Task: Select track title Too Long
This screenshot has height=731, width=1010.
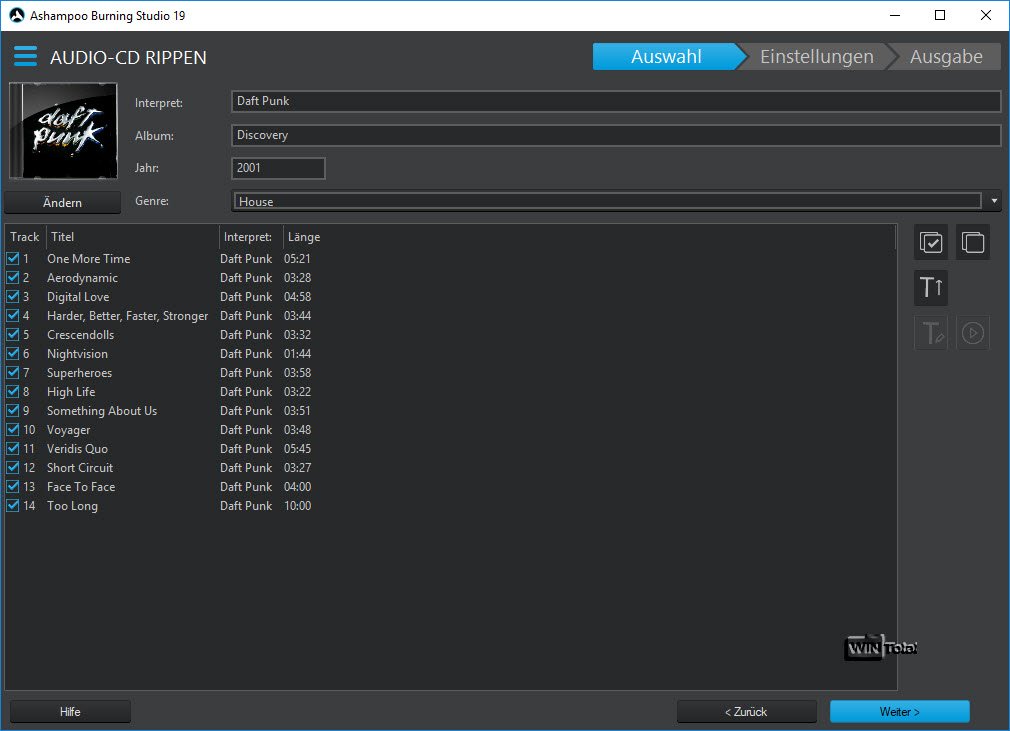Action: (72, 506)
